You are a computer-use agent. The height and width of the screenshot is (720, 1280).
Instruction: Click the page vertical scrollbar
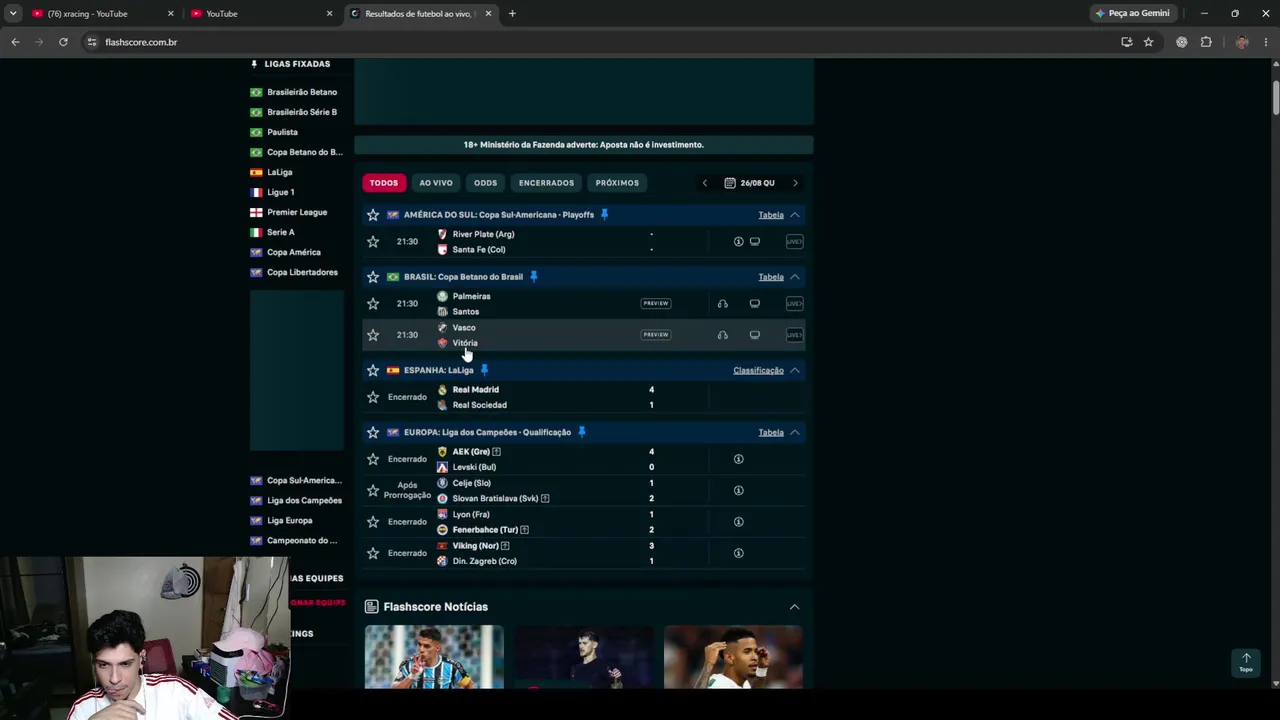pos(1275,96)
